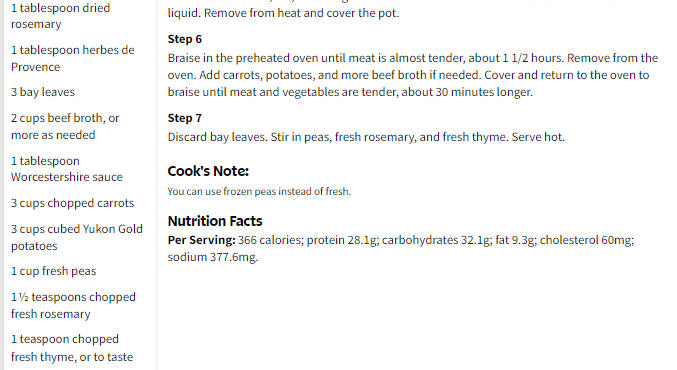Select the herbes de Provence ingredient
The image size is (677, 370).
[73, 58]
